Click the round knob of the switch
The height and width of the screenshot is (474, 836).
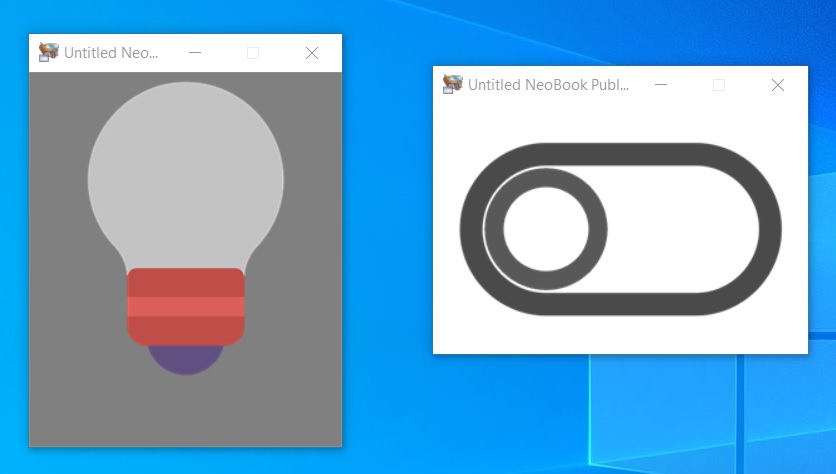click(546, 229)
